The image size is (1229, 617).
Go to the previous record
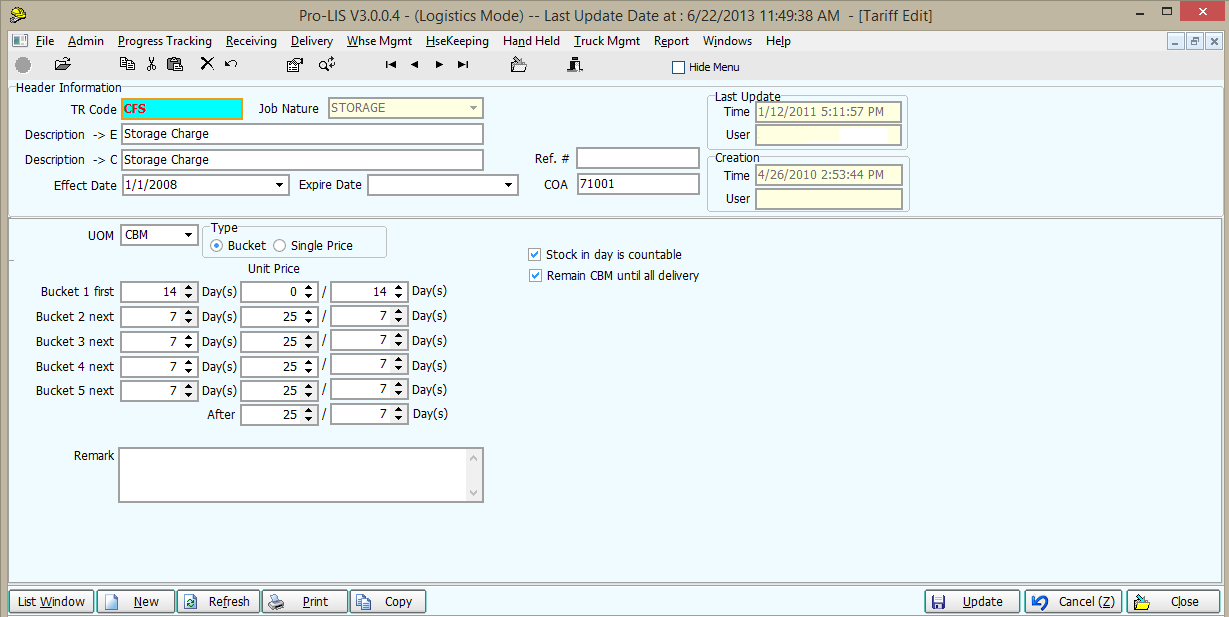415,64
